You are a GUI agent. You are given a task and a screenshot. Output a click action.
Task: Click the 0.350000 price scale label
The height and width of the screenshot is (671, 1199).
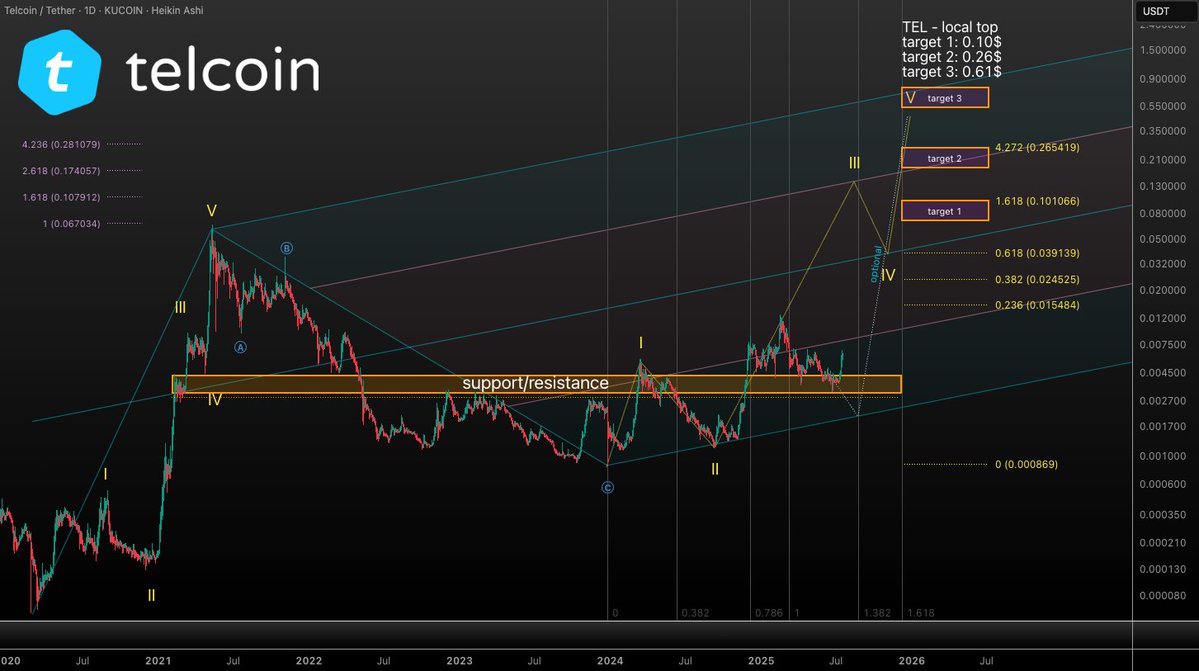pyautogui.click(x=1162, y=131)
